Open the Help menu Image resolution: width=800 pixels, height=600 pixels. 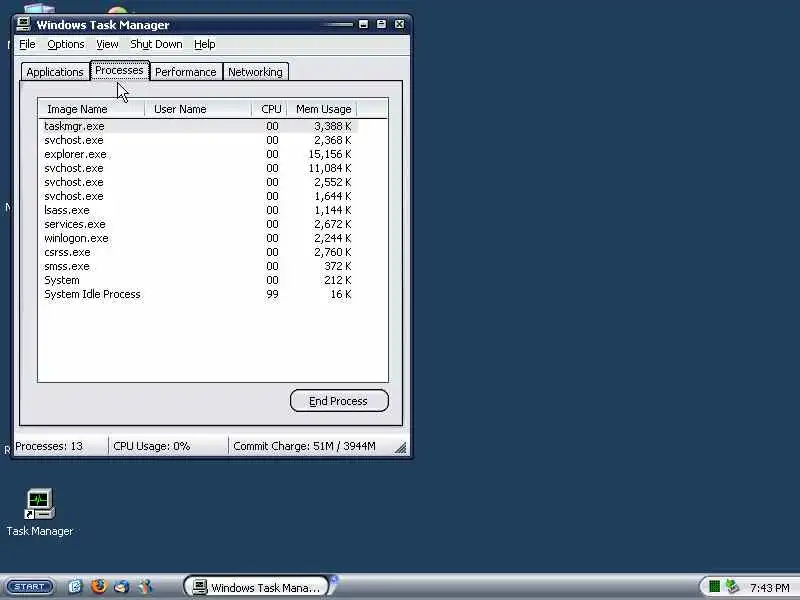[x=205, y=44]
